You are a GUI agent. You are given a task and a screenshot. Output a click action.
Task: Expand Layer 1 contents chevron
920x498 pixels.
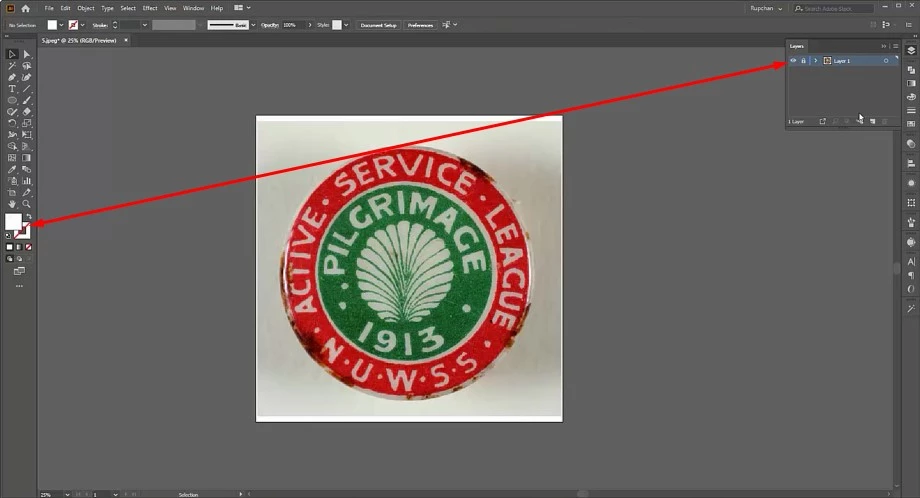point(816,61)
